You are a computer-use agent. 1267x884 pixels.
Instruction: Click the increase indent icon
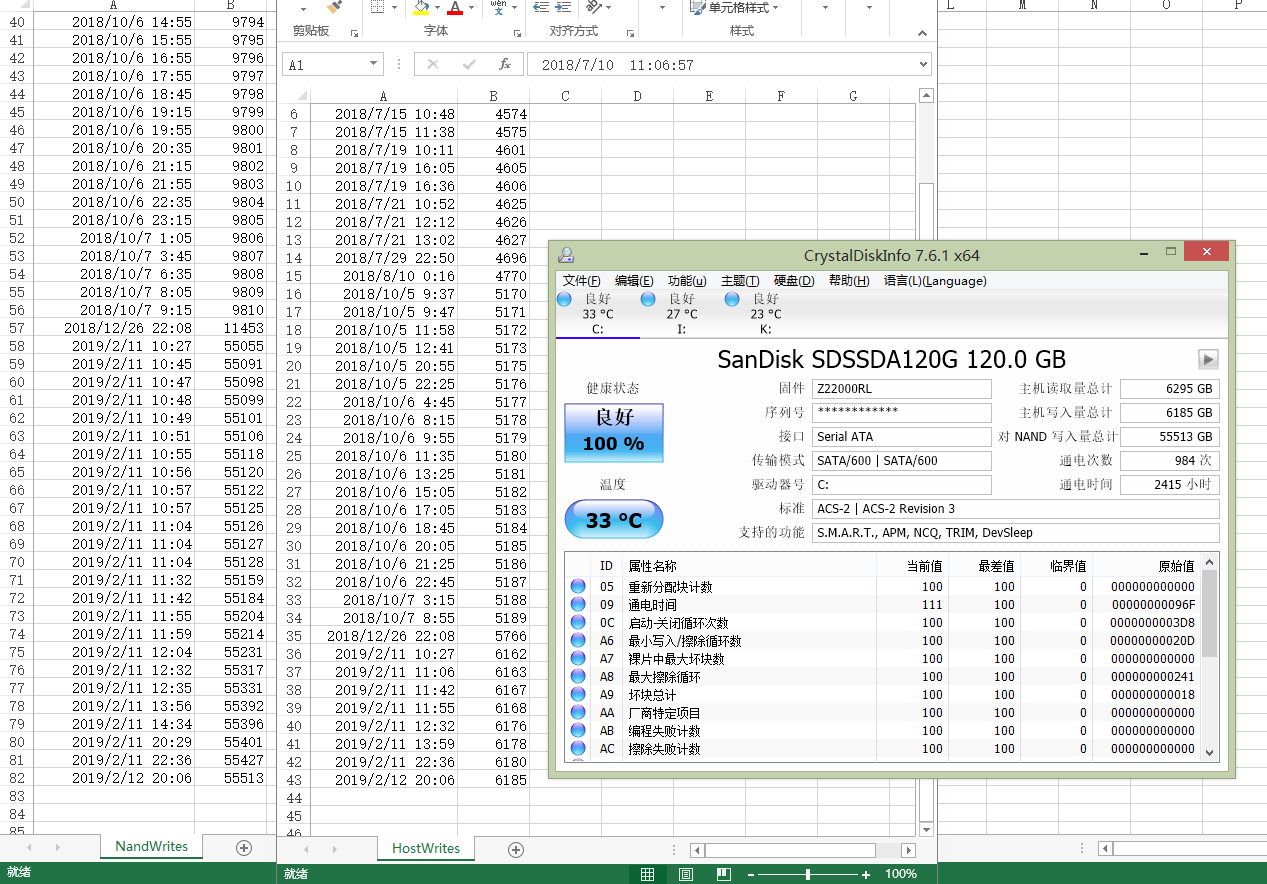pos(565,7)
